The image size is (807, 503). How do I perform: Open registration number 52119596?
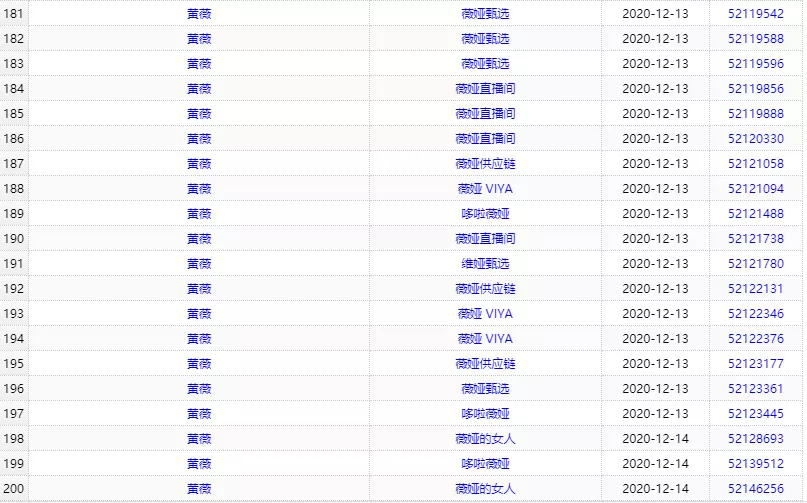(756, 64)
